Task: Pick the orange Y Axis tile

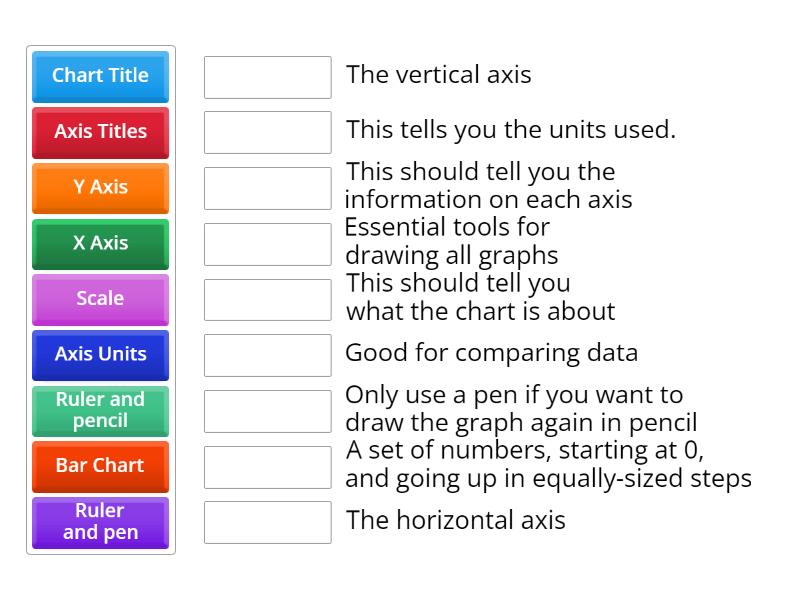Action: pos(100,187)
